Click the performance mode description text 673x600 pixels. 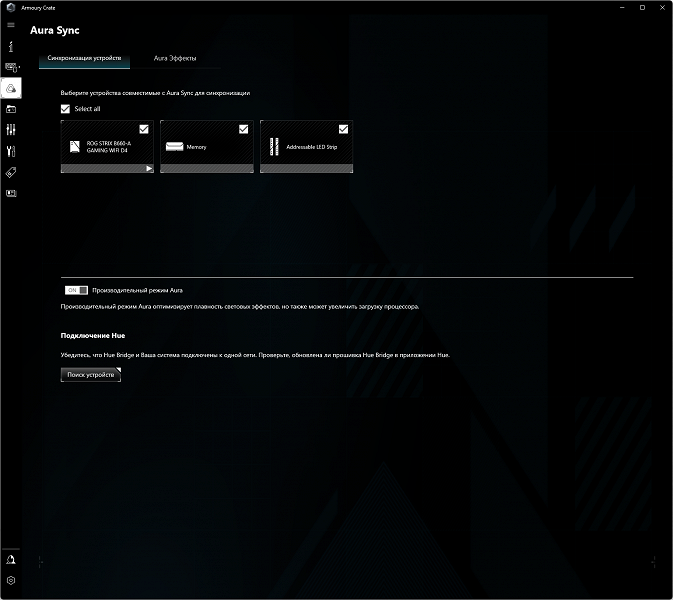(x=240, y=307)
